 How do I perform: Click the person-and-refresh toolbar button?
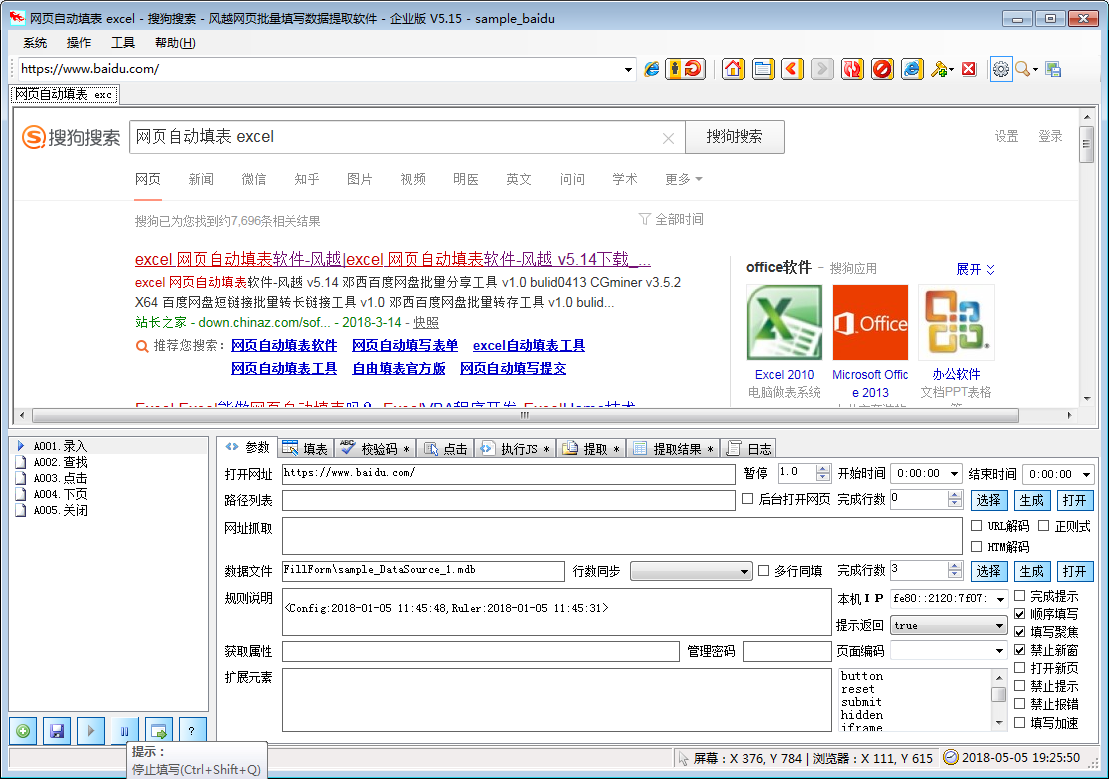(x=685, y=69)
